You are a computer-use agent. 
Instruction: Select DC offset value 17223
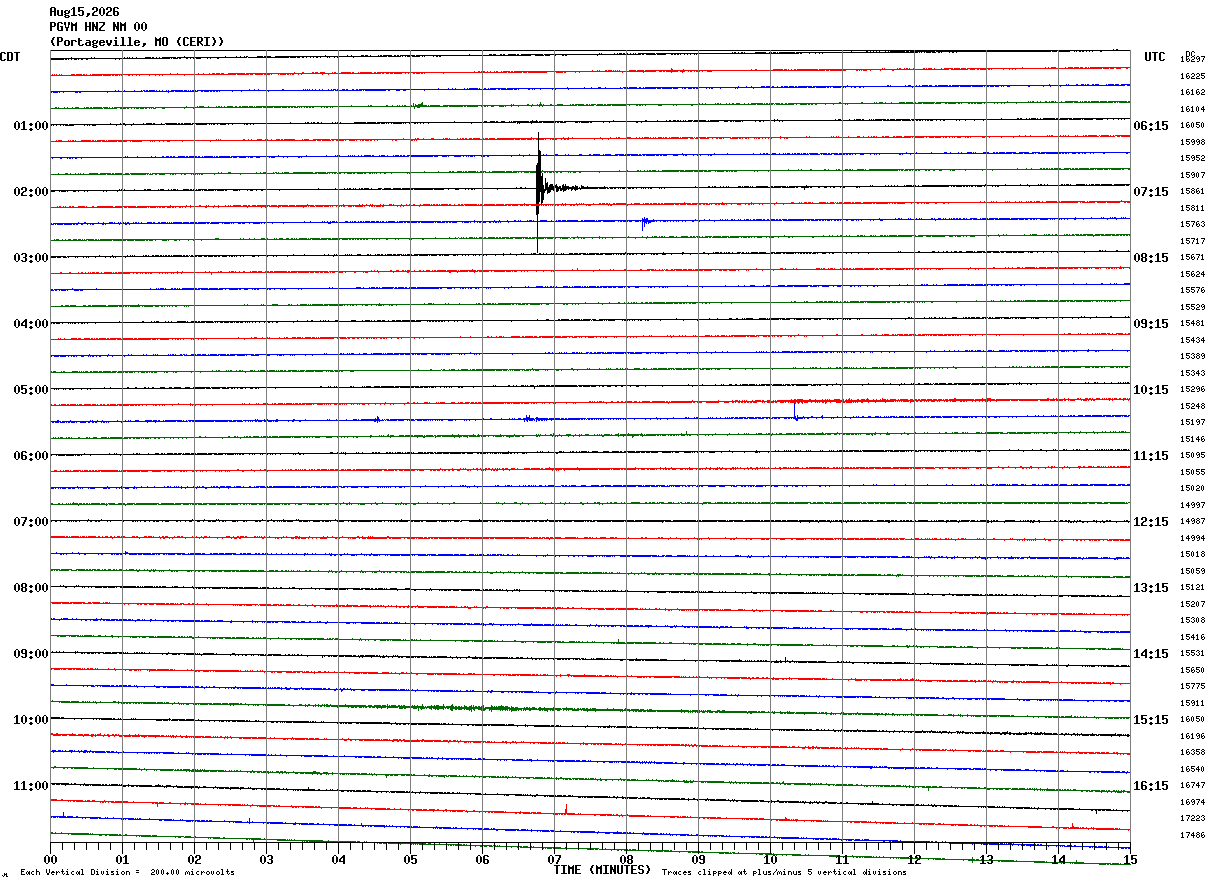pos(1192,818)
